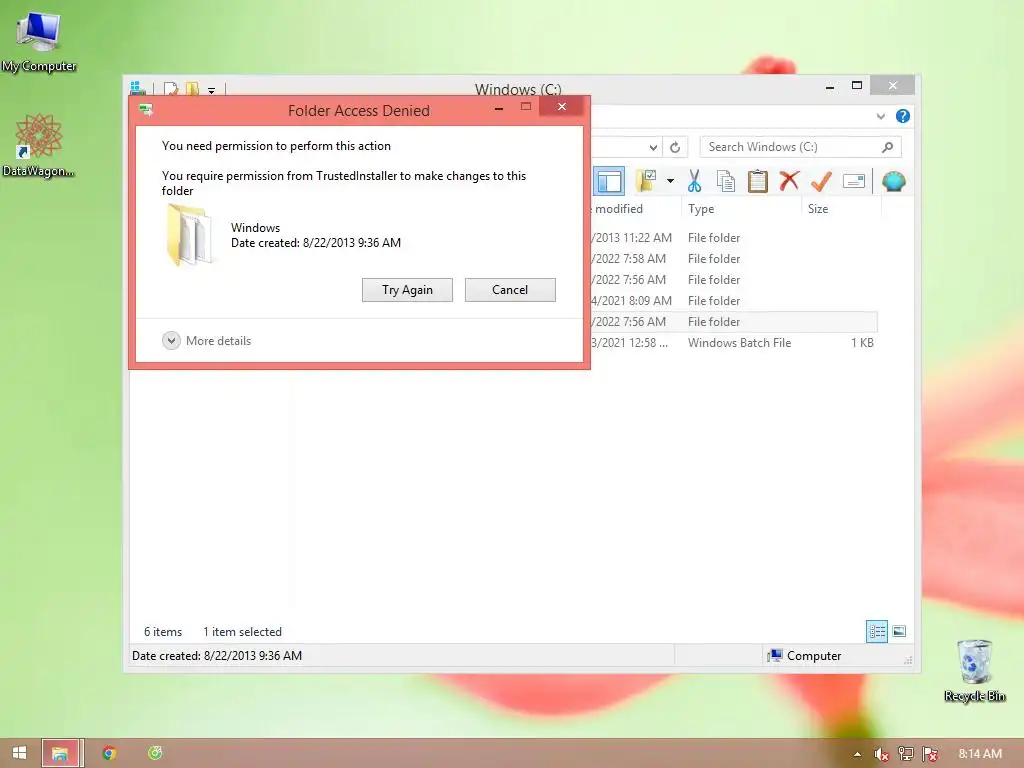Viewport: 1024px width, 768px height.
Task: Maximize the Windows (C:) Explorer window
Action: point(857,86)
